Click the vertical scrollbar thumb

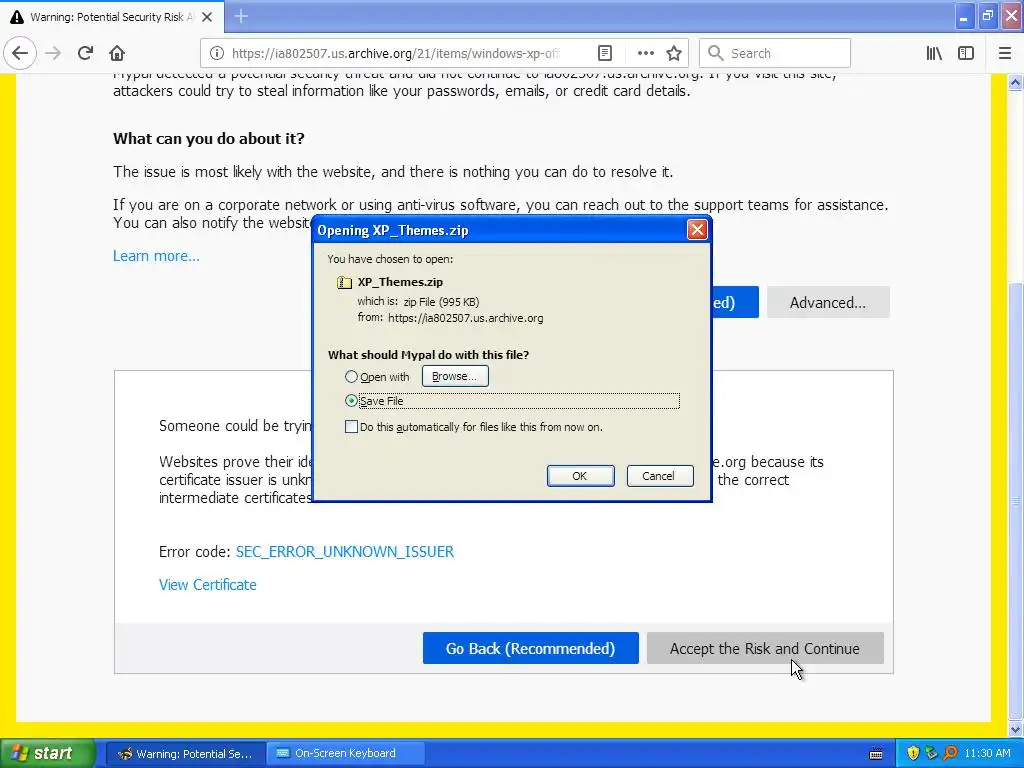[x=1016, y=501]
